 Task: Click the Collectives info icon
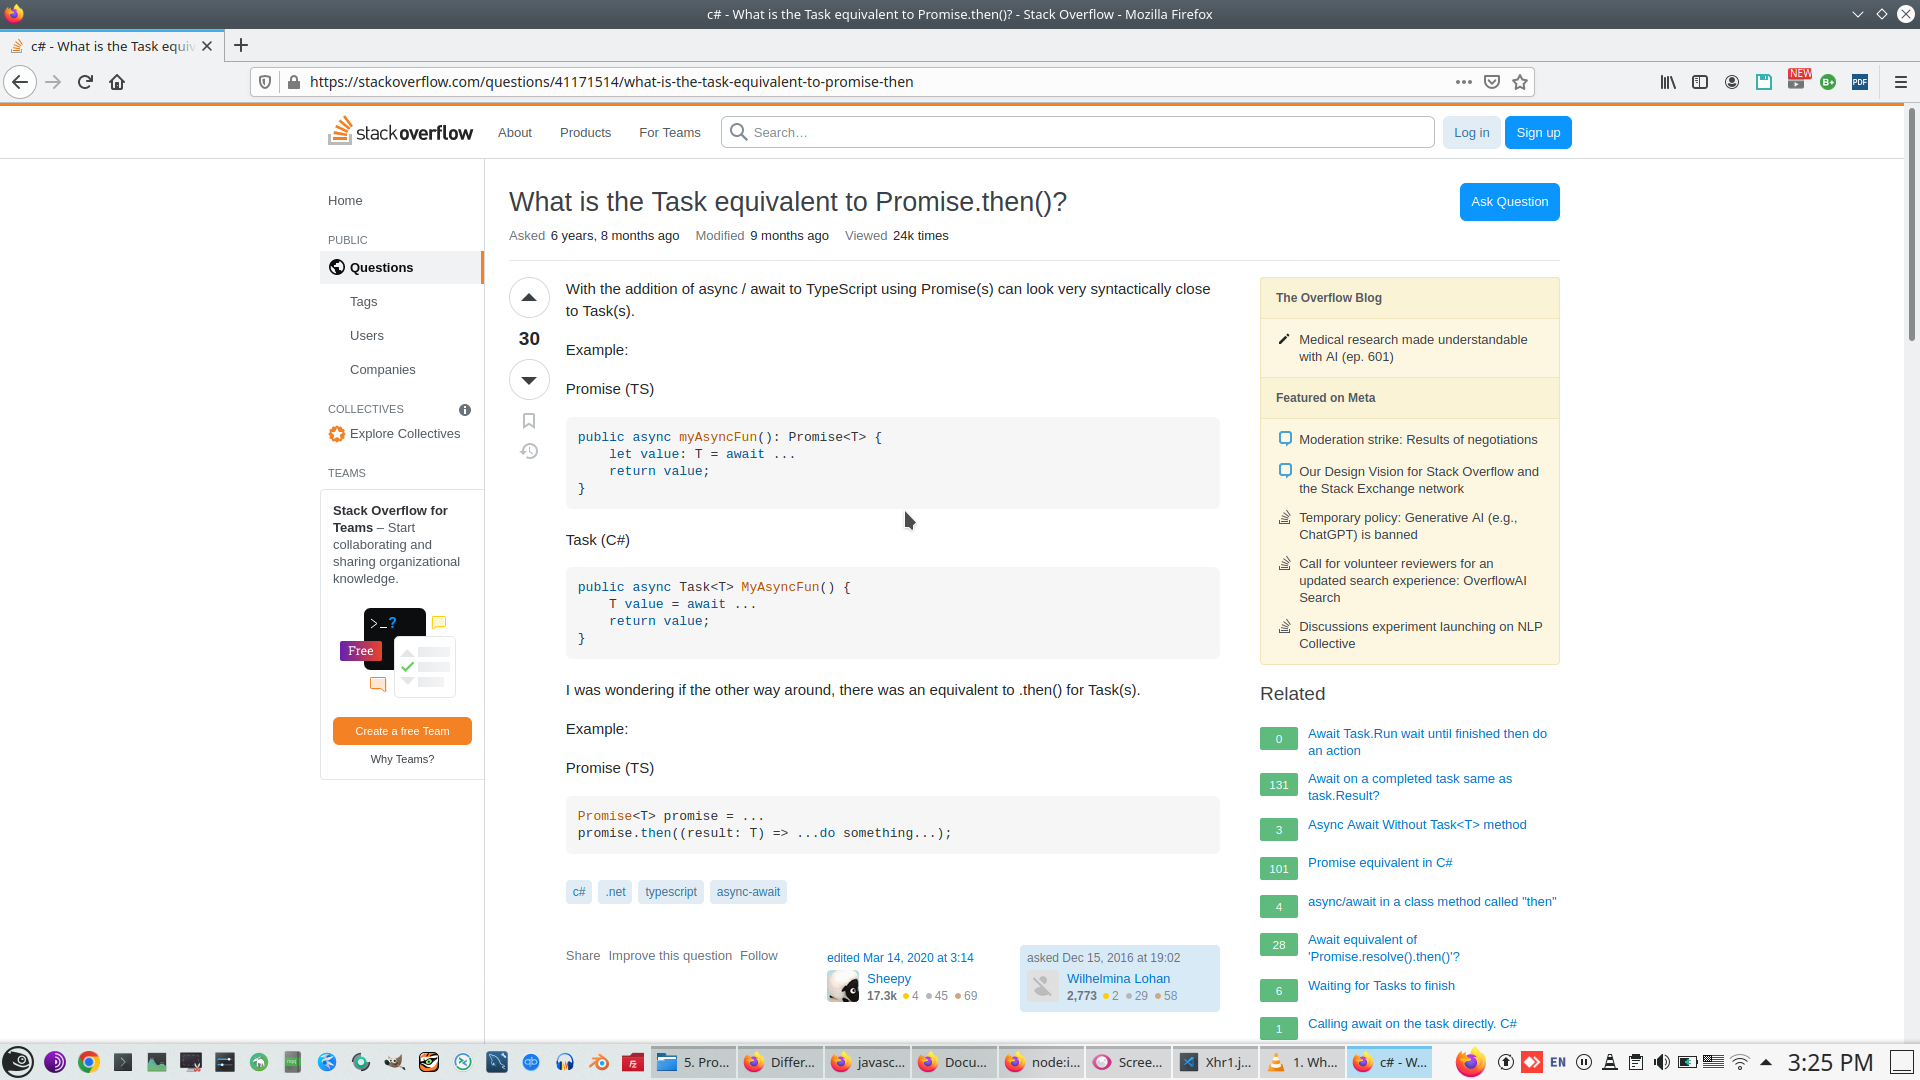point(465,410)
